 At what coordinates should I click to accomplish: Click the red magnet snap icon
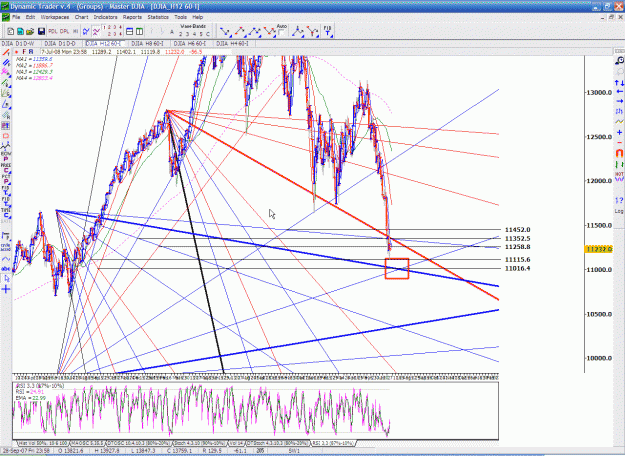(x=619, y=153)
